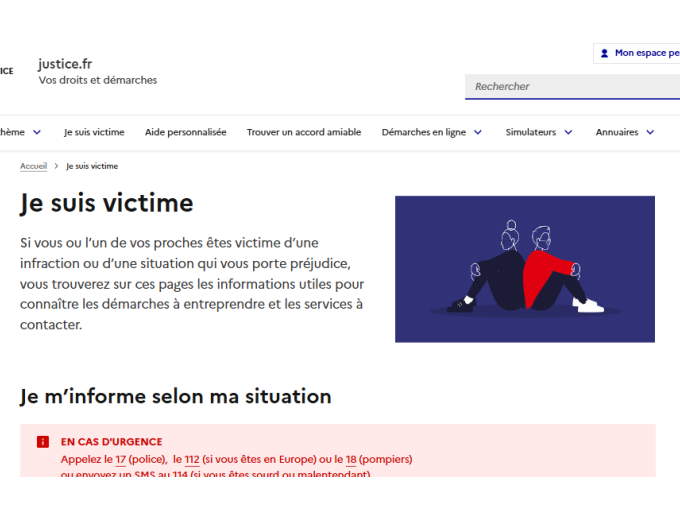Open the Annuaires menu label

(617, 132)
